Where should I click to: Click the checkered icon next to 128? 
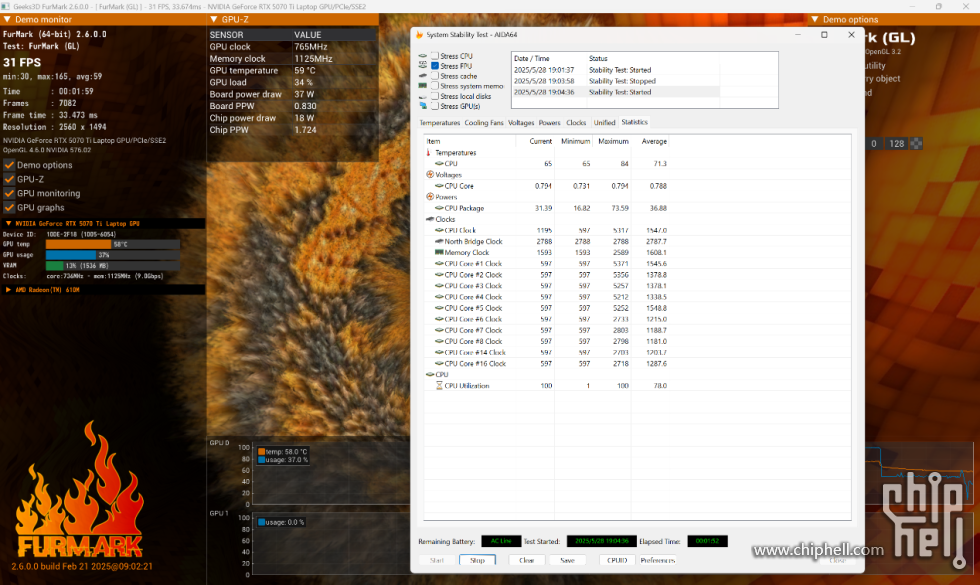click(916, 144)
